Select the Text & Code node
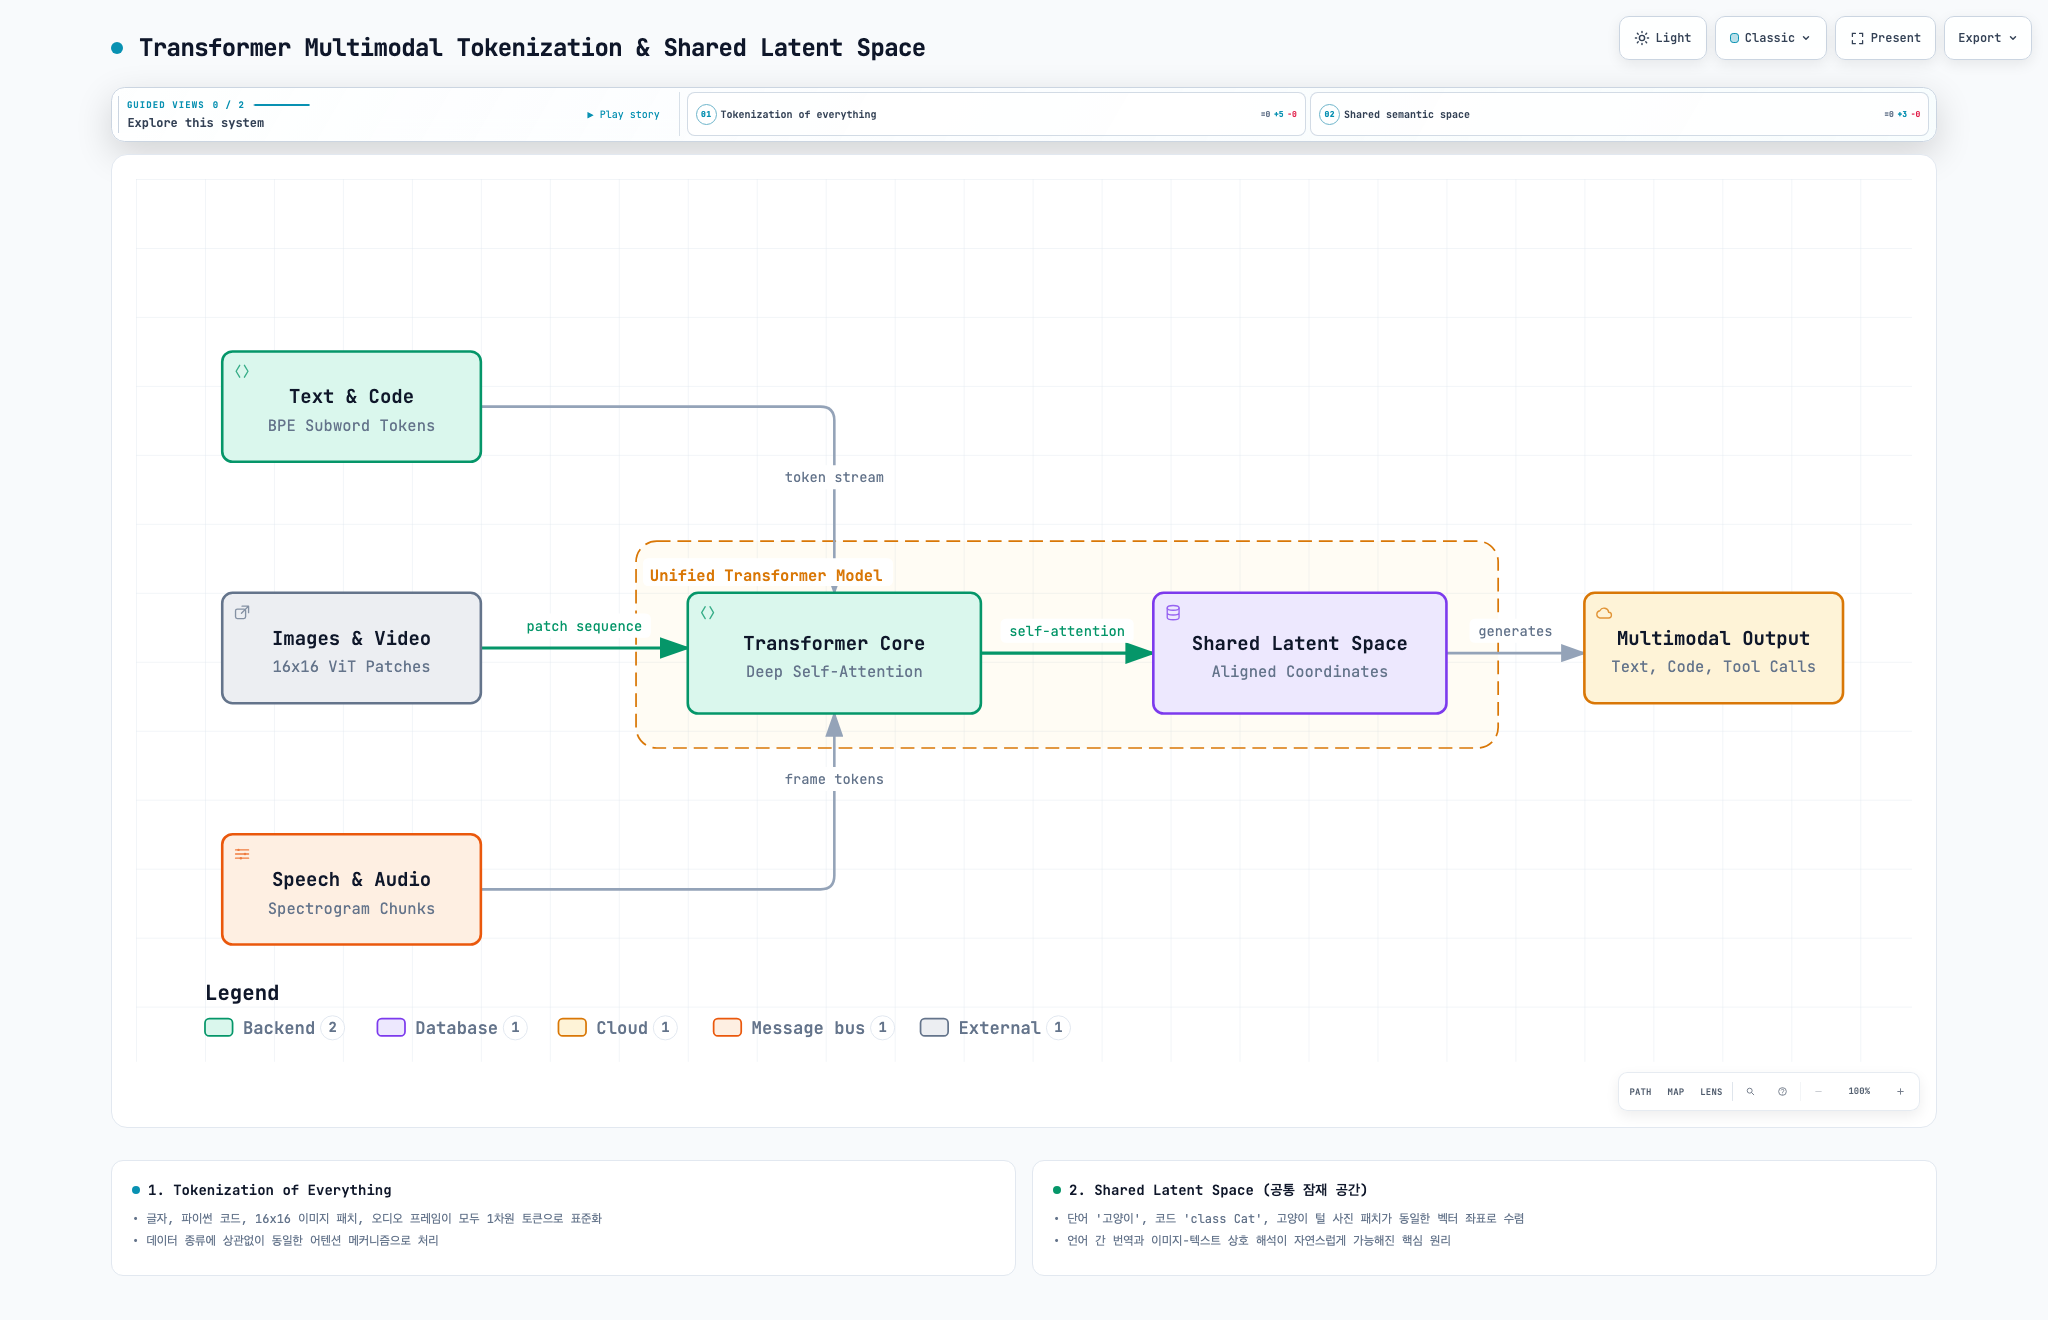This screenshot has width=2048, height=1320. tap(351, 406)
